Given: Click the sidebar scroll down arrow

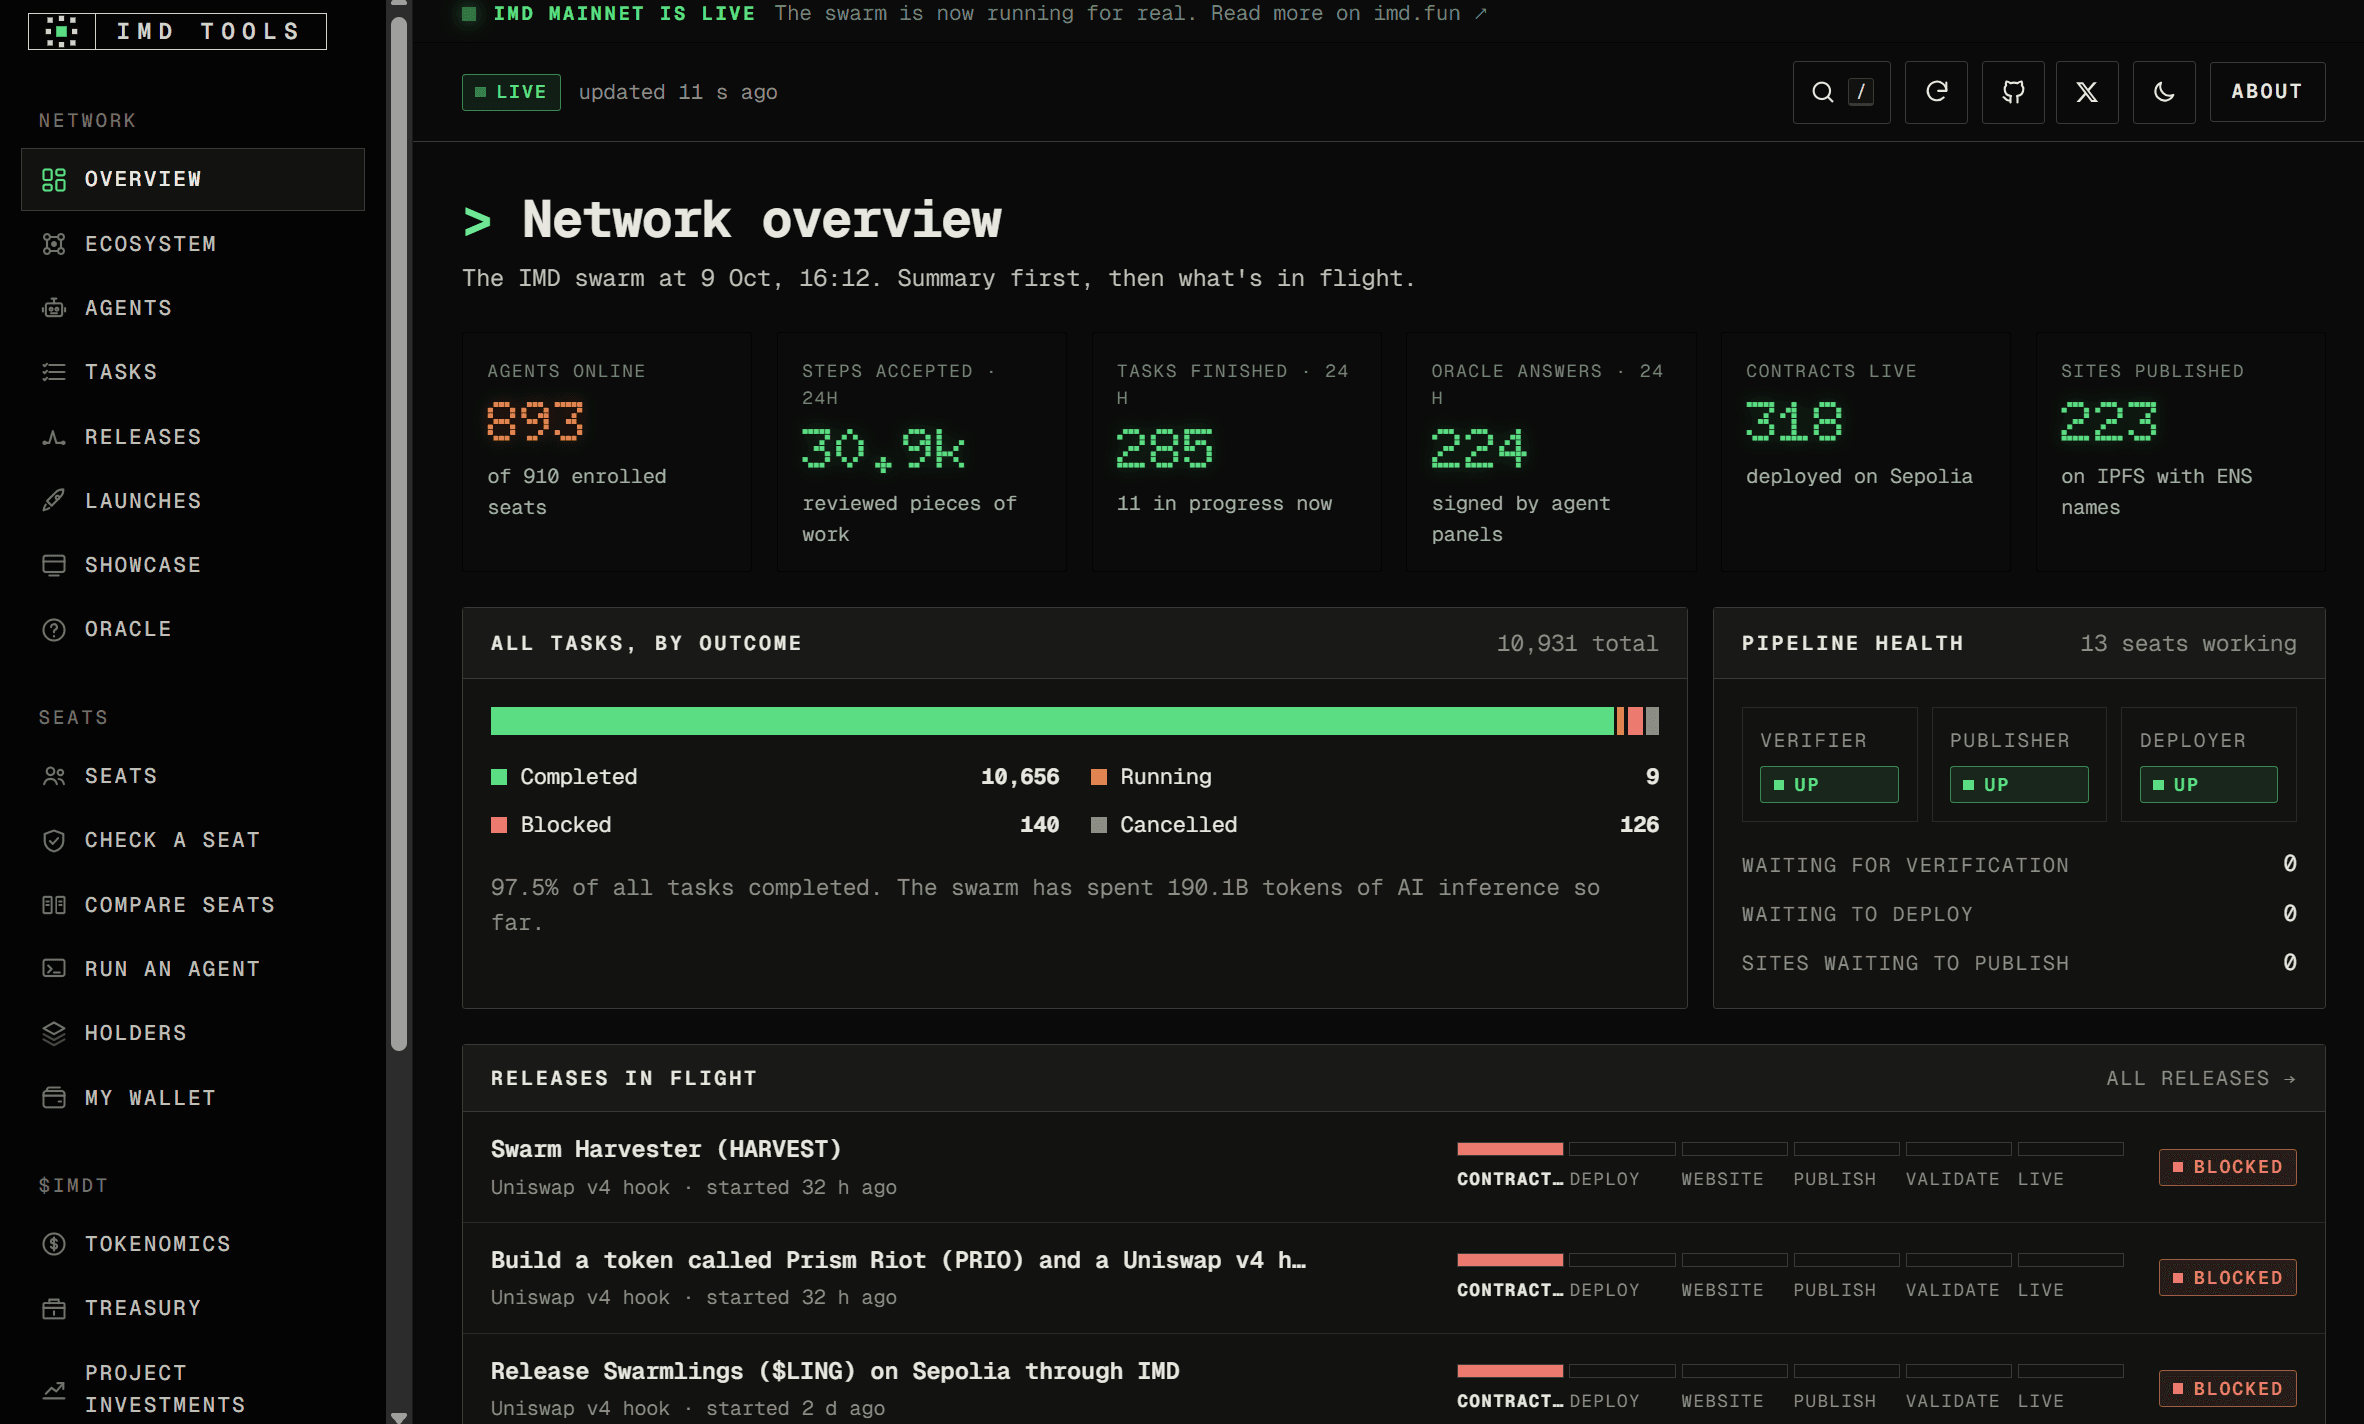Looking at the screenshot, I should pyautogui.click(x=398, y=1416).
